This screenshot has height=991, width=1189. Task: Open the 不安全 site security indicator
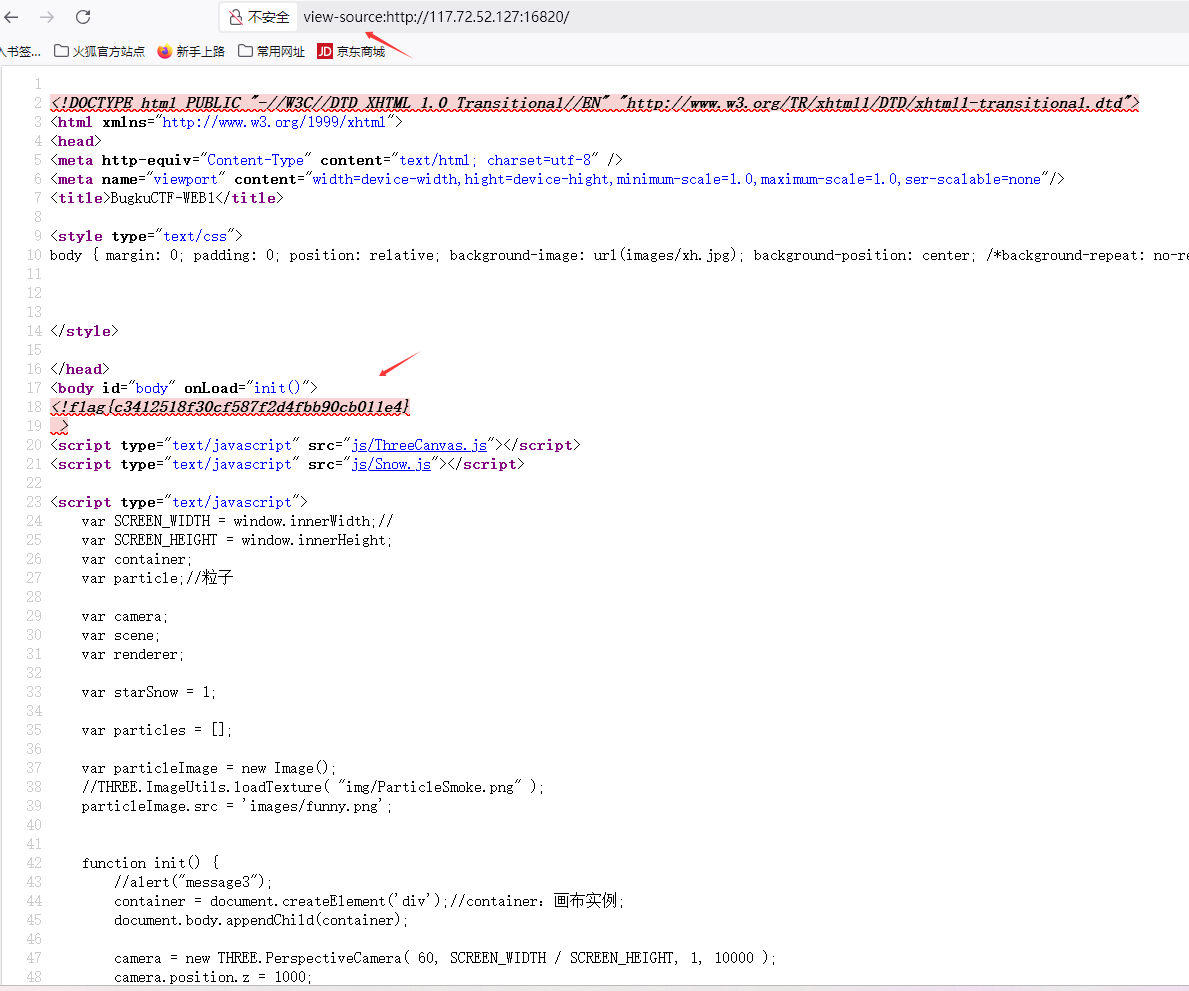(259, 17)
